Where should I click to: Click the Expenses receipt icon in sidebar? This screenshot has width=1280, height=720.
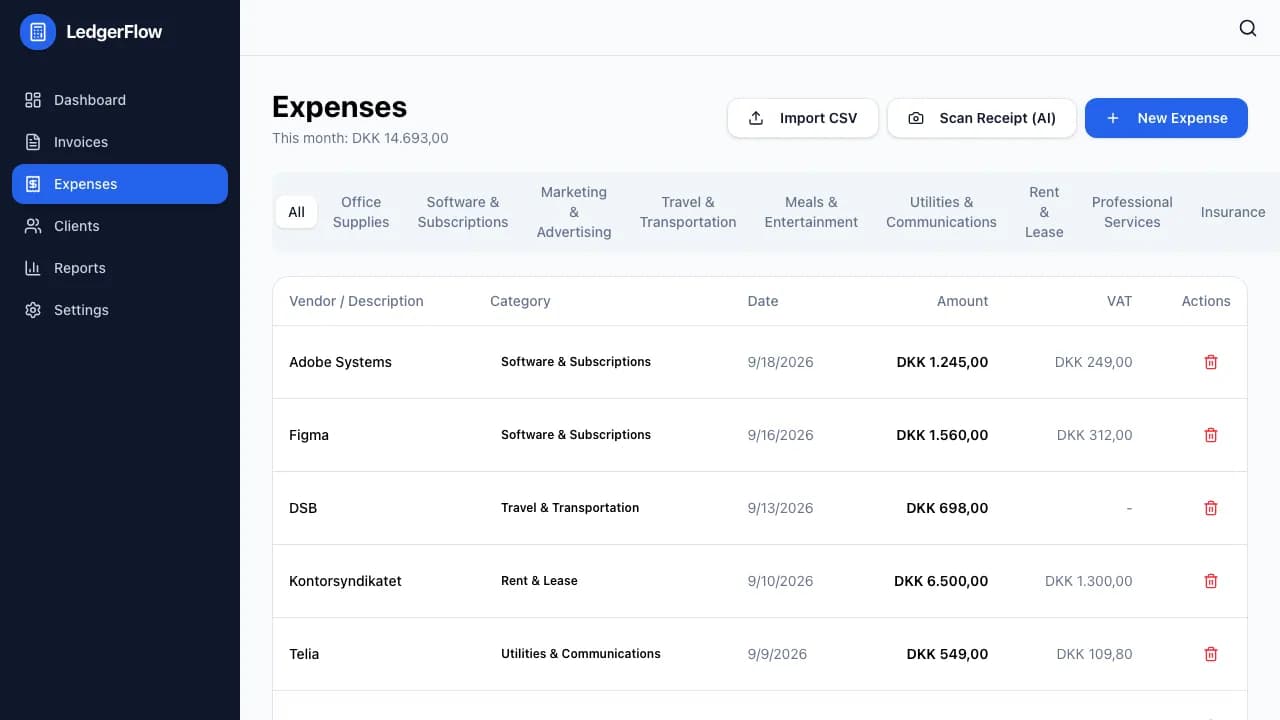33,184
